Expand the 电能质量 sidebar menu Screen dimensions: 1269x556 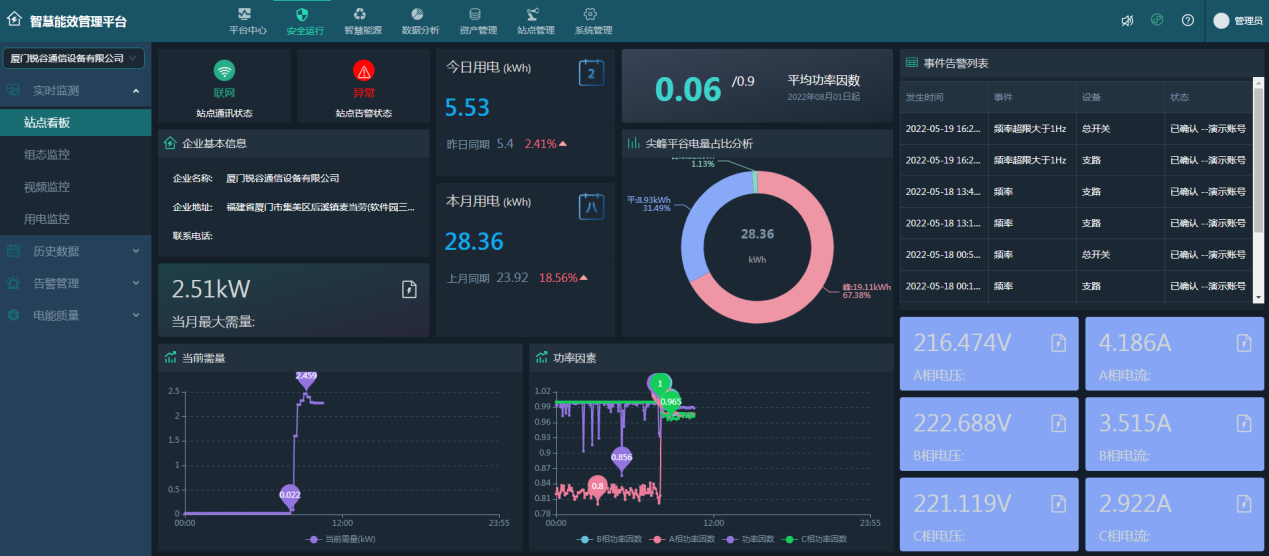tap(75, 315)
